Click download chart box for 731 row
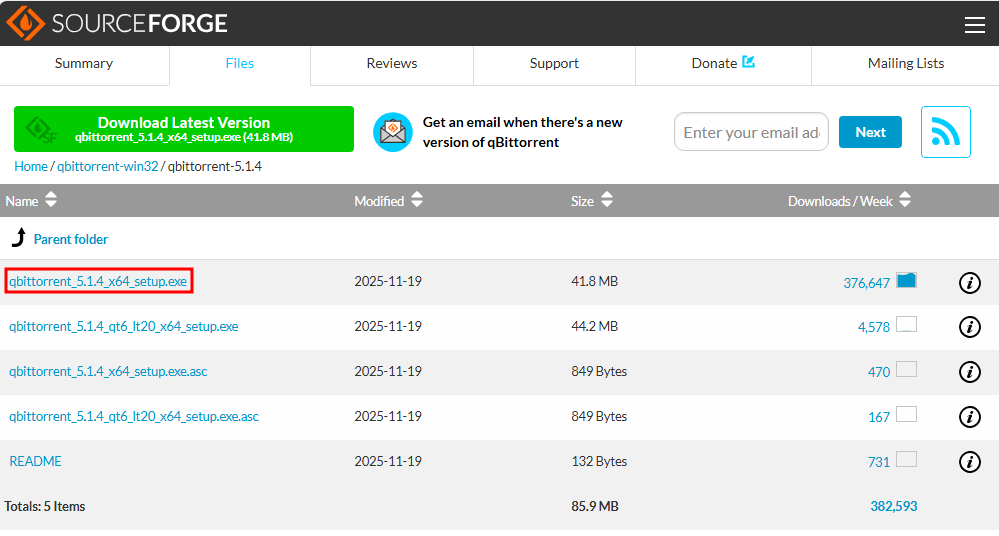Viewport: 999px width, 536px height. coord(906,459)
